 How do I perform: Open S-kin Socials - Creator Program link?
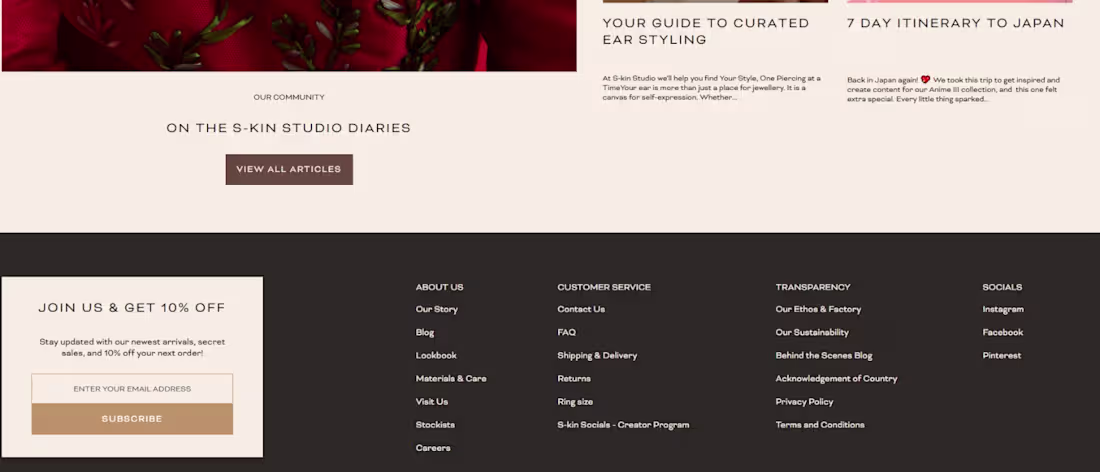click(x=623, y=425)
